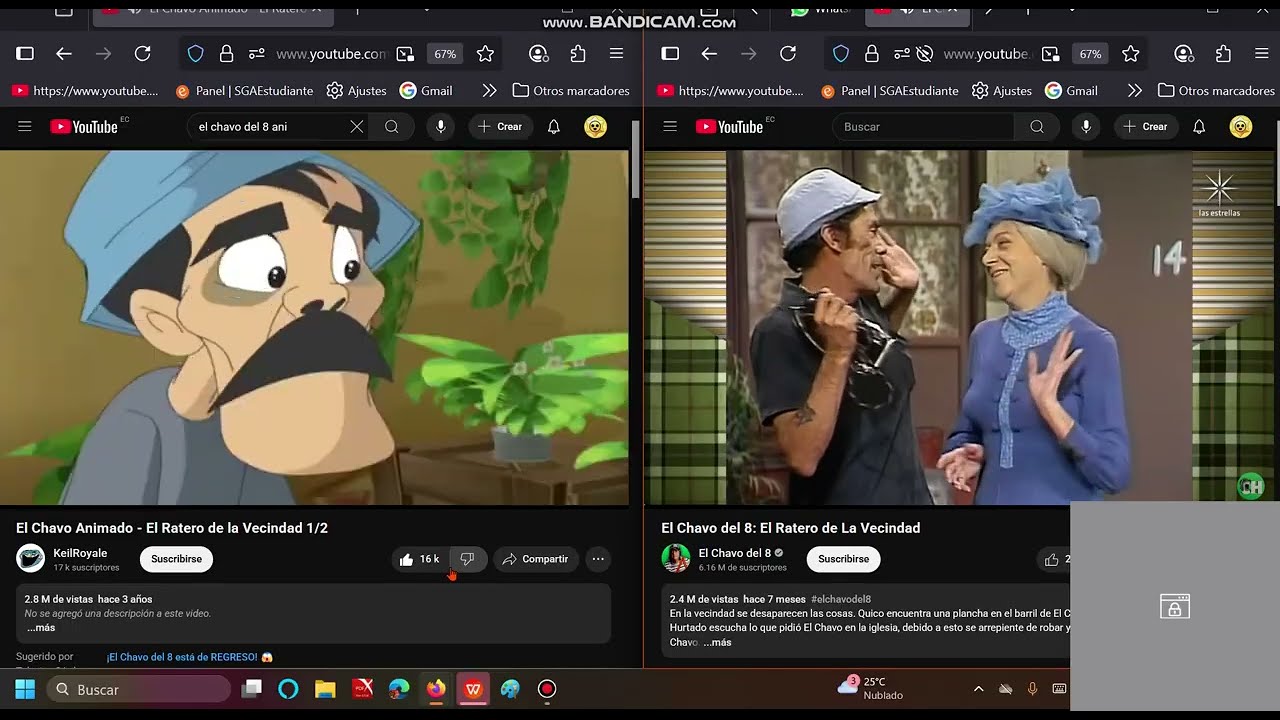The width and height of the screenshot is (1280, 720).
Task: Open the left browser's sidebar panel icon
Action: (x=25, y=54)
